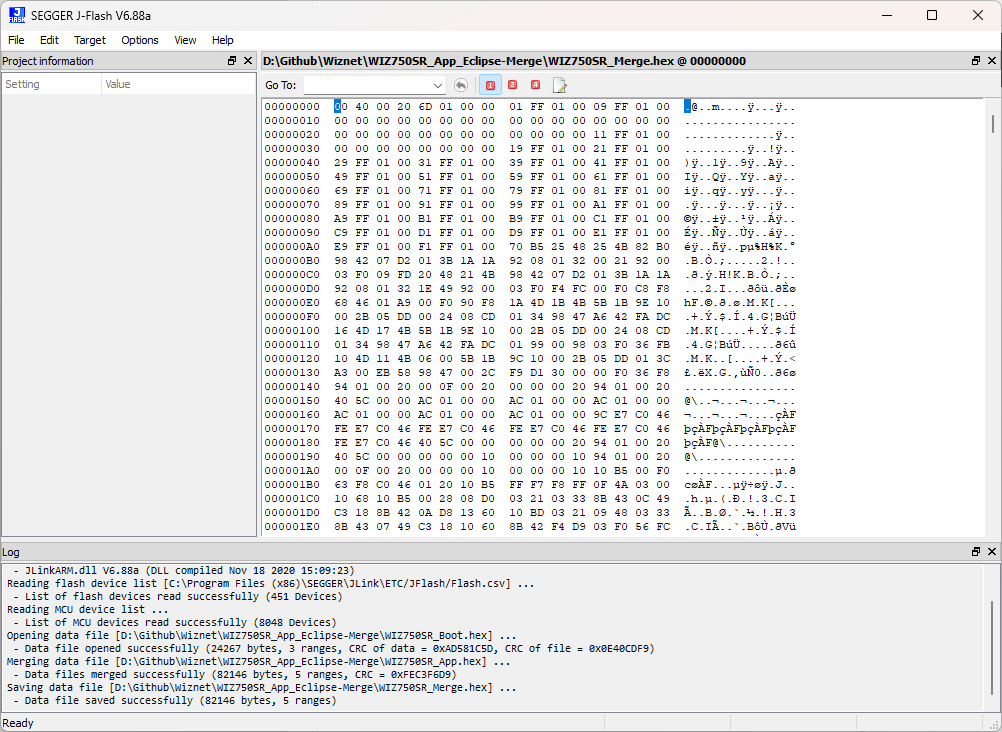Open the View menu
Image resolution: width=1002 pixels, height=732 pixels.
coord(185,40)
